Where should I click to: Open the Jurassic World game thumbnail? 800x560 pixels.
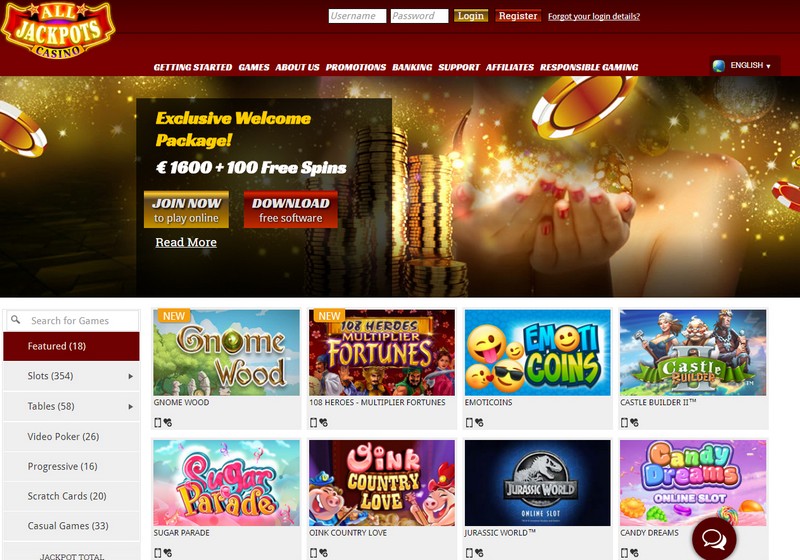coord(537,483)
